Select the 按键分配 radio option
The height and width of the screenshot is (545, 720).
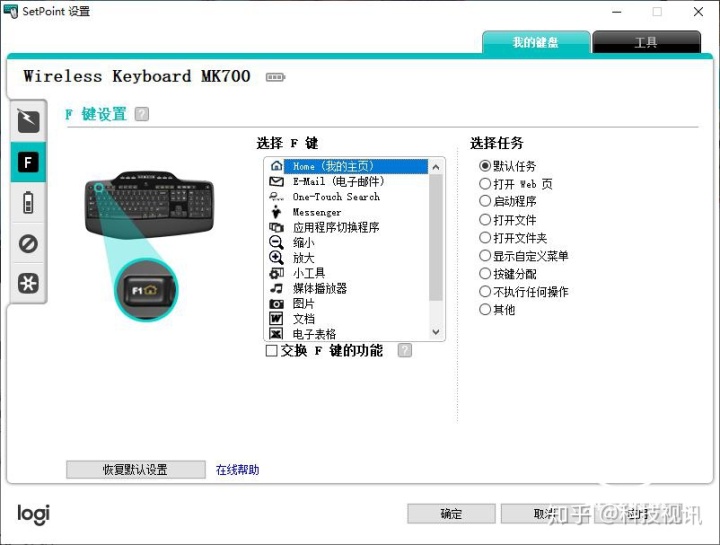485,274
